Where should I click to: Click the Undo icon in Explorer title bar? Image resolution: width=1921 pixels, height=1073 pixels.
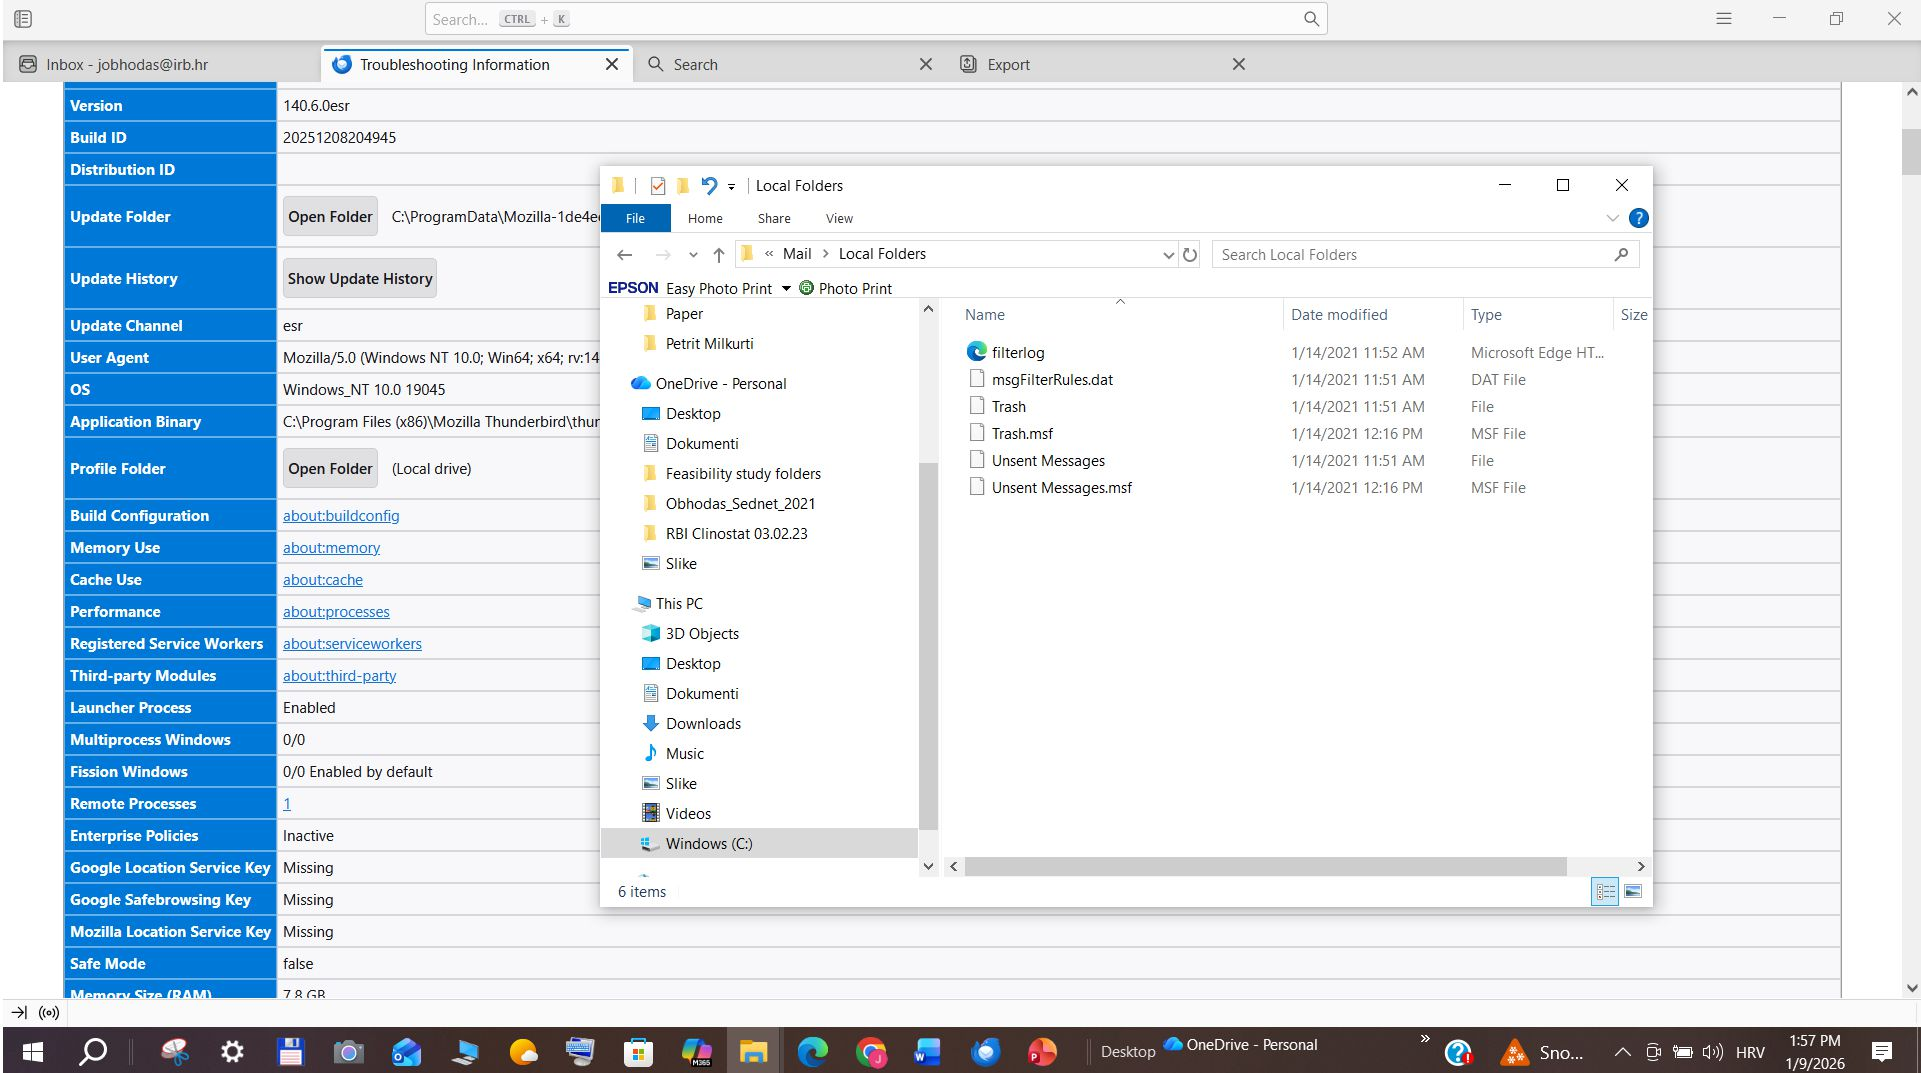click(709, 186)
